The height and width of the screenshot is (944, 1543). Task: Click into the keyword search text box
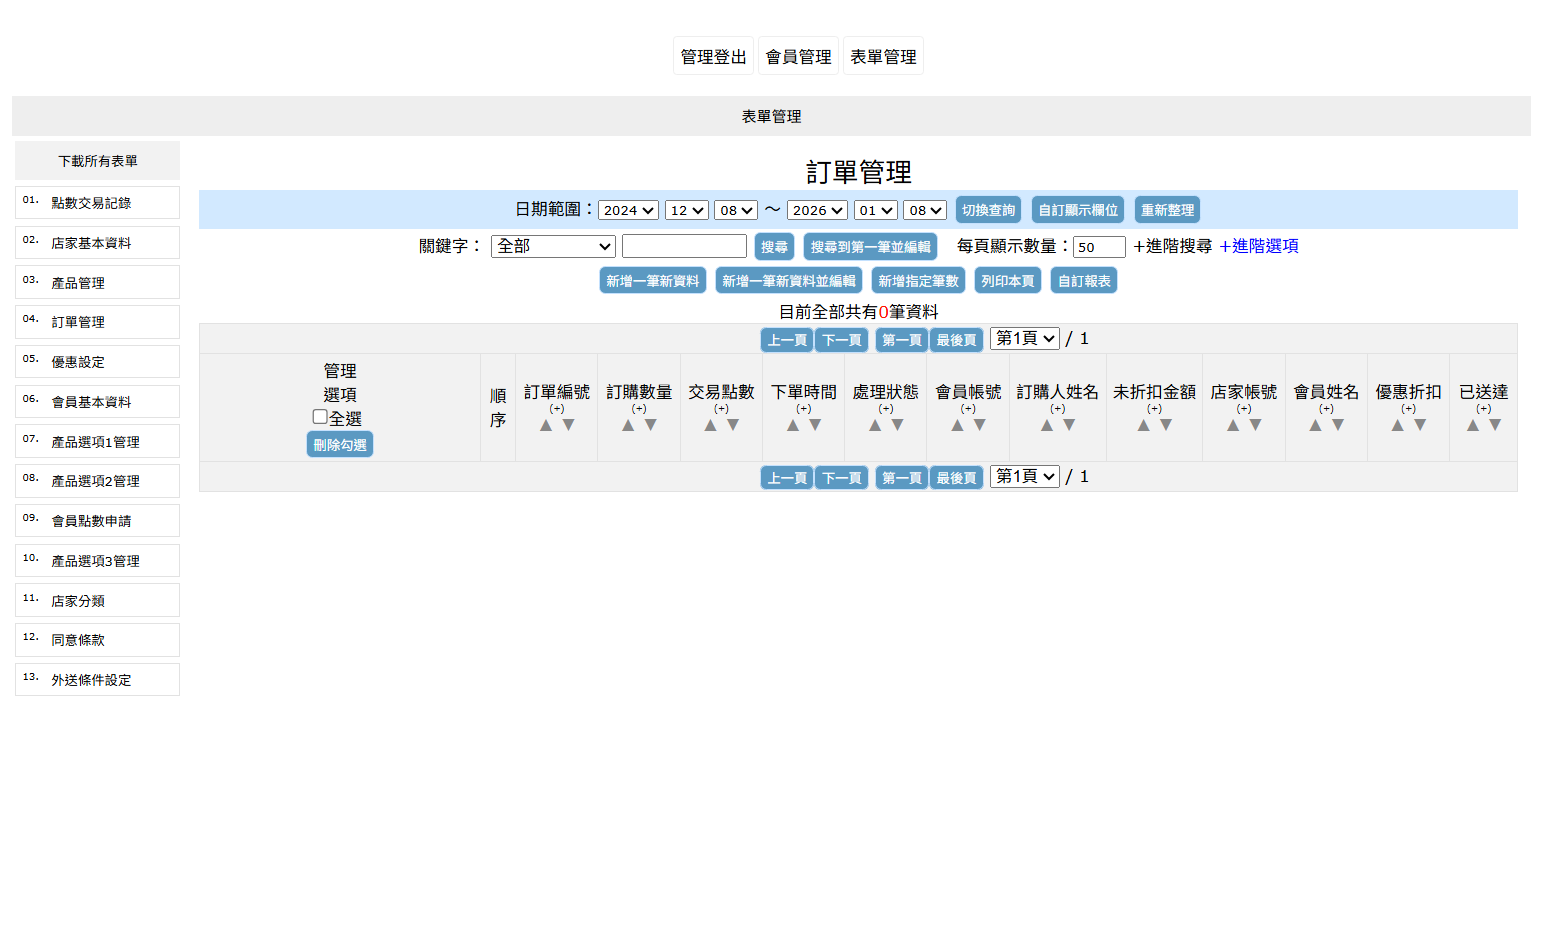(x=684, y=246)
